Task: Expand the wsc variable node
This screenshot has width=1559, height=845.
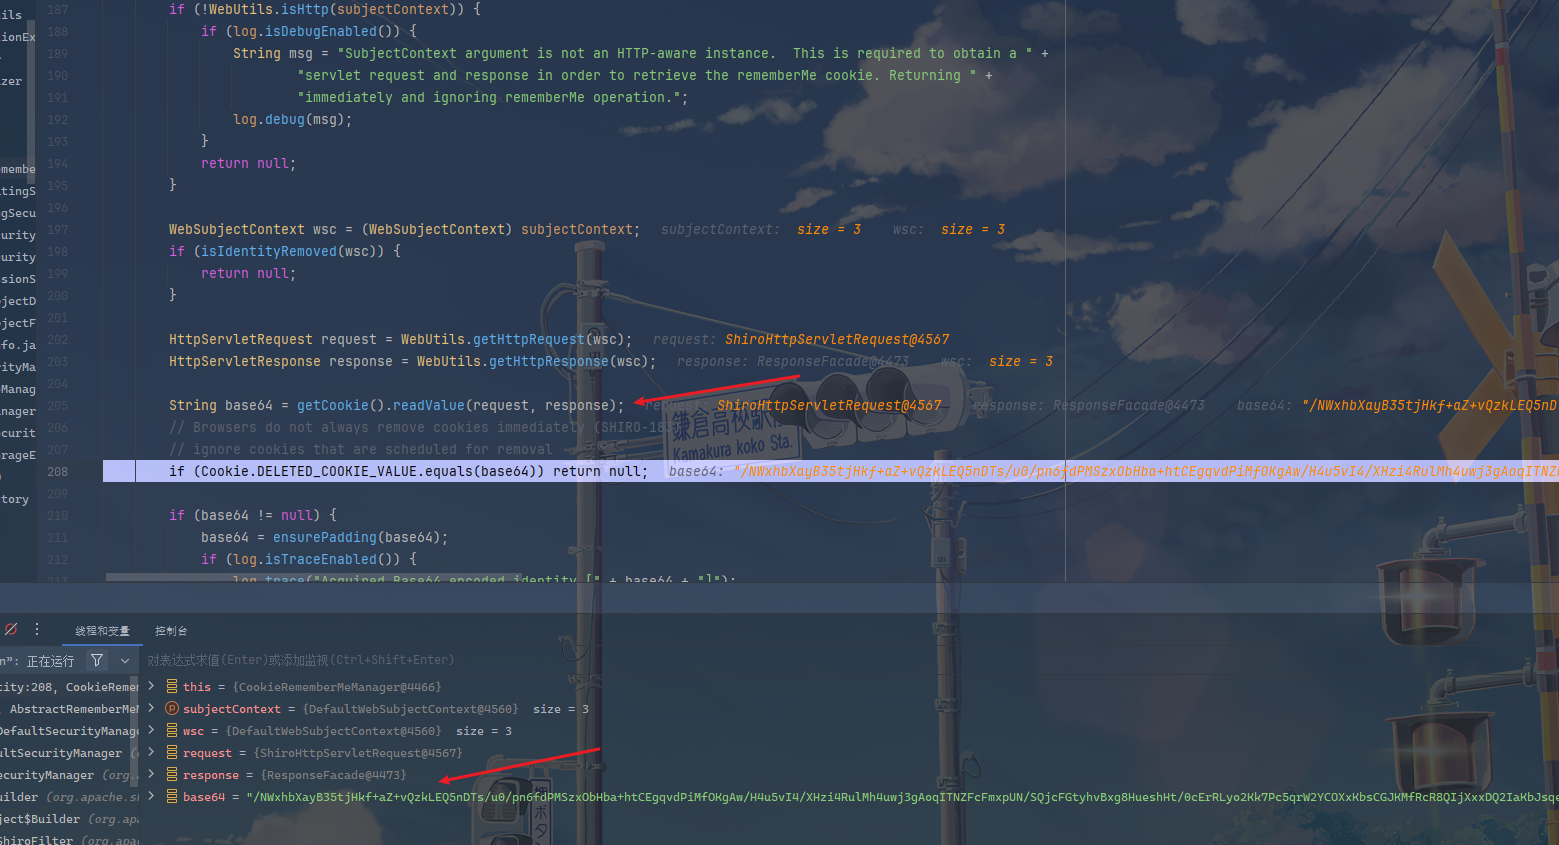Action: coord(151,730)
